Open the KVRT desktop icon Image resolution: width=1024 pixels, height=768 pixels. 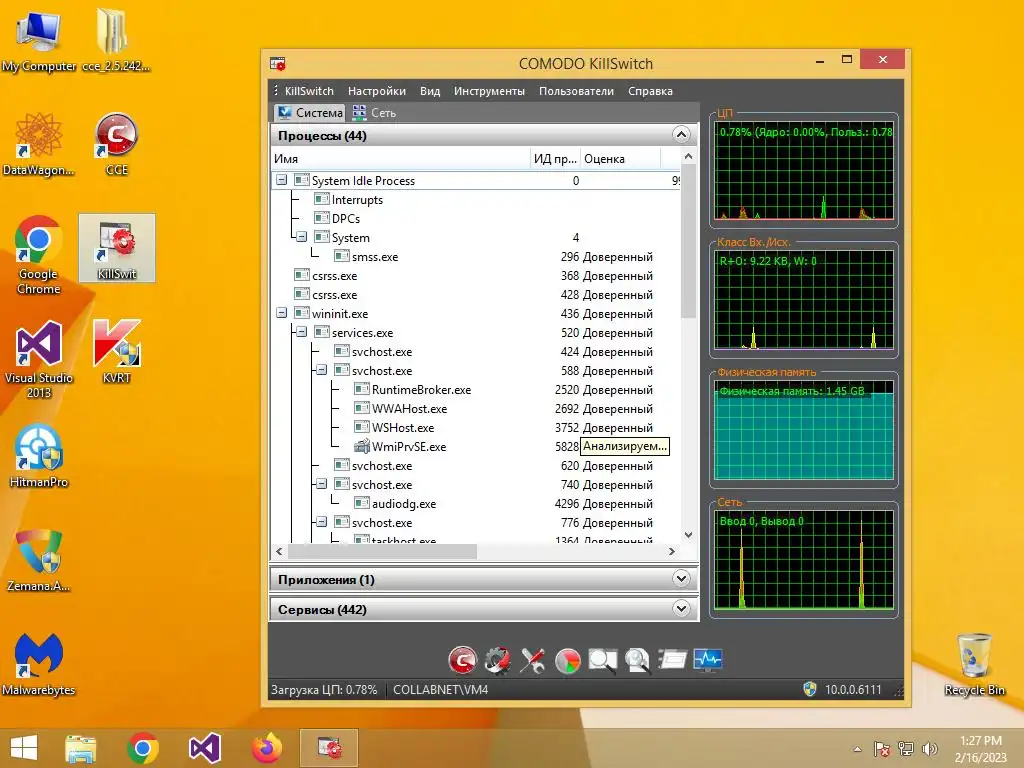click(x=116, y=351)
